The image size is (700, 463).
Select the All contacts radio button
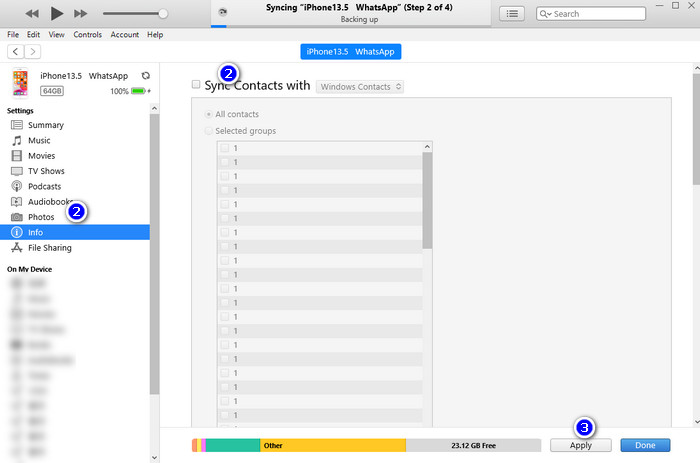(x=208, y=114)
